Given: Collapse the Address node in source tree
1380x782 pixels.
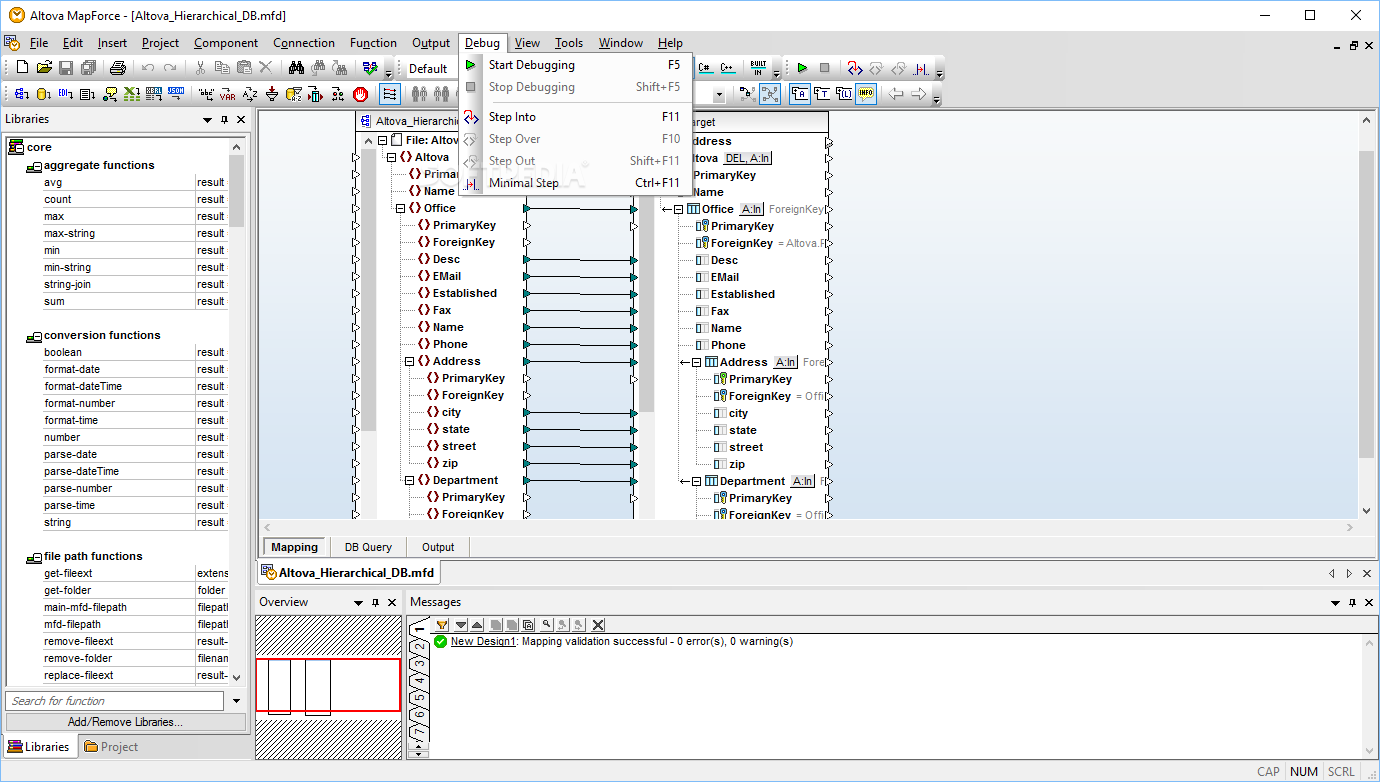Looking at the screenshot, I should point(410,361).
